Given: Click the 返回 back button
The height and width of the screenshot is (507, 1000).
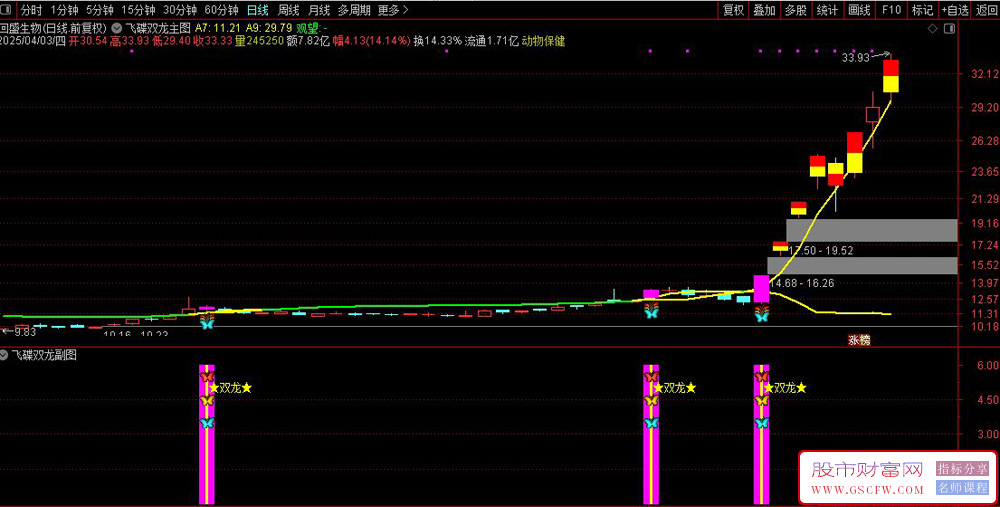Looking at the screenshot, I should pos(987,10).
